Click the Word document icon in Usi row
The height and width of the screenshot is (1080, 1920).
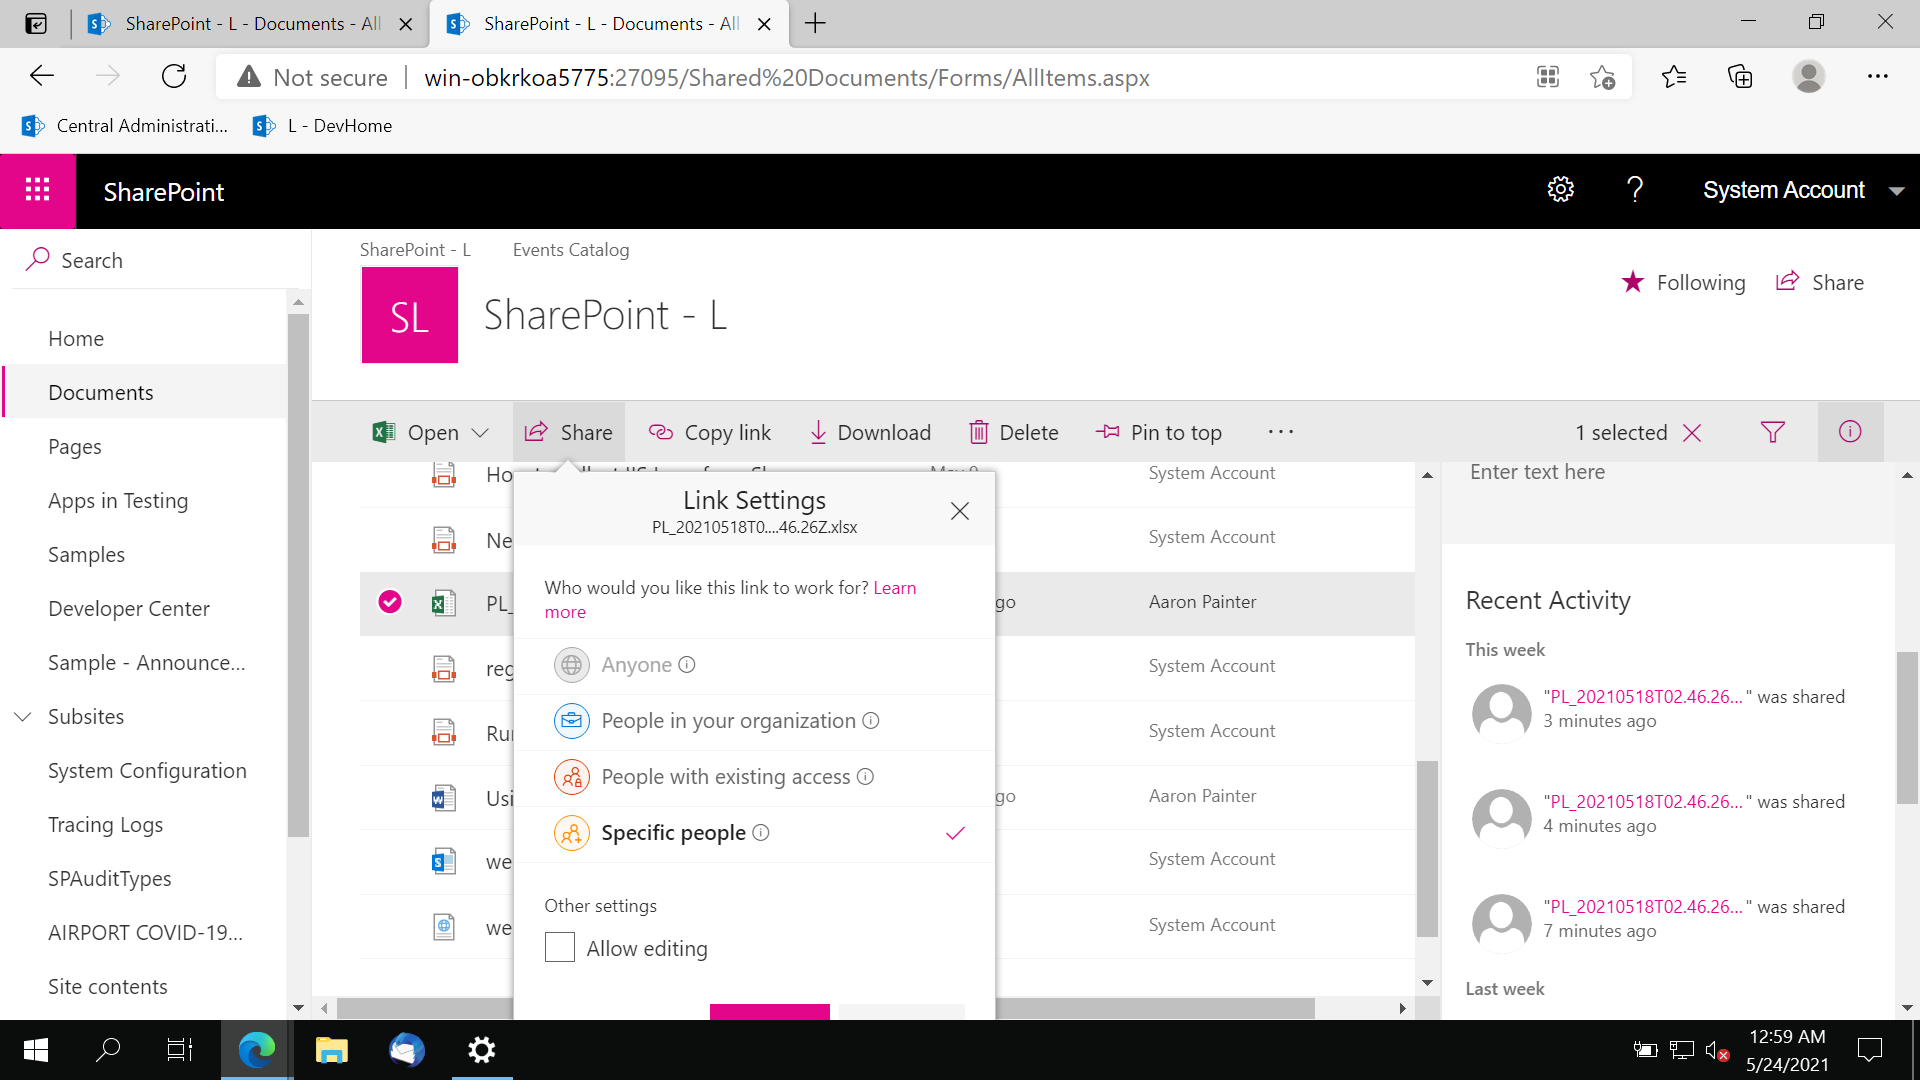tap(444, 797)
